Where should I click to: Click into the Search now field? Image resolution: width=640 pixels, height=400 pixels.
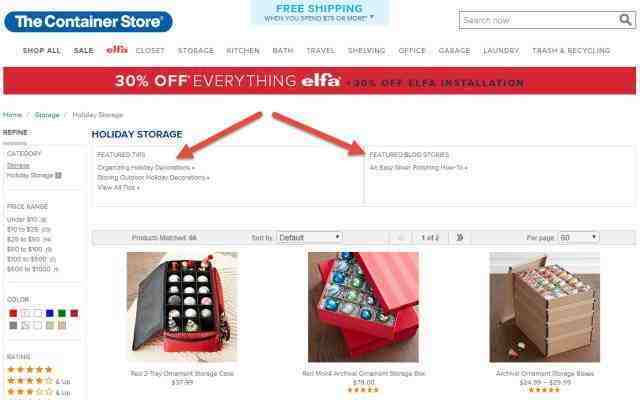tap(539, 20)
